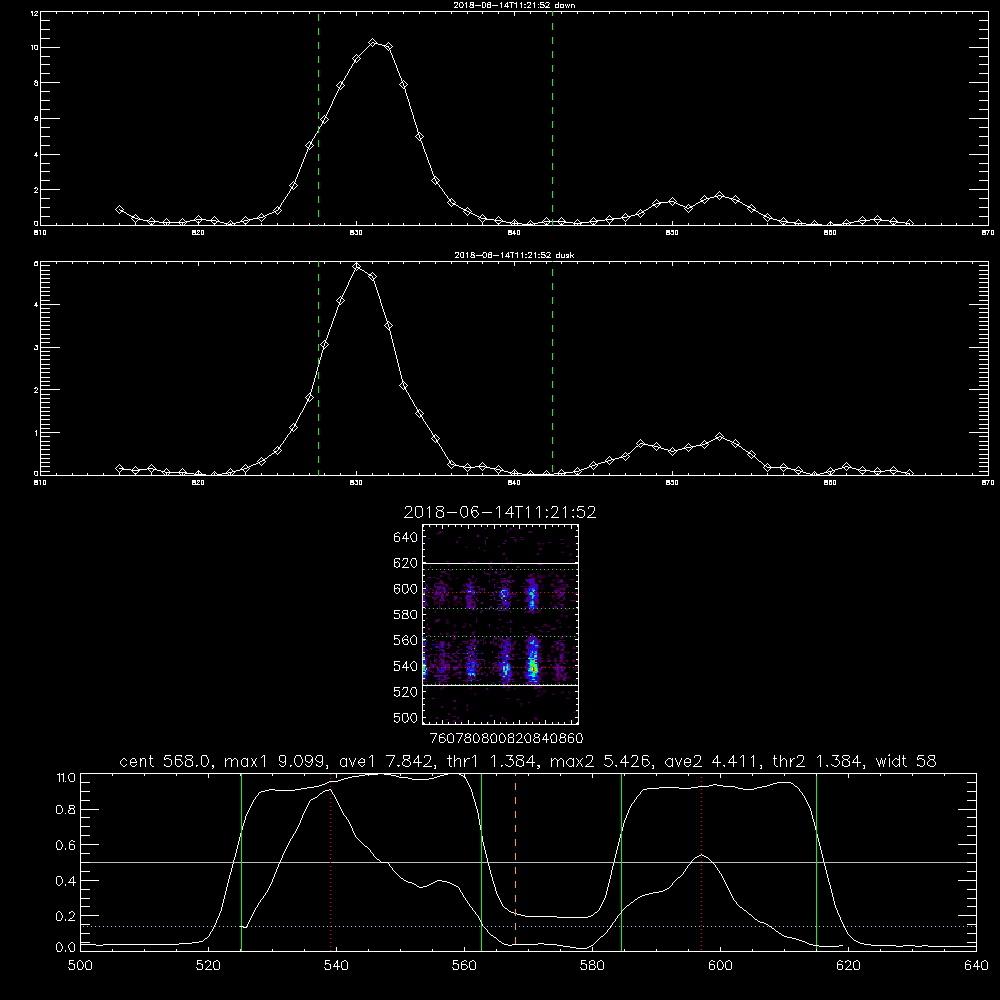The height and width of the screenshot is (1000, 1000).
Task: Click the '2018-06-14T11:21:52 dawn' plot title
Action: pos(515,5)
